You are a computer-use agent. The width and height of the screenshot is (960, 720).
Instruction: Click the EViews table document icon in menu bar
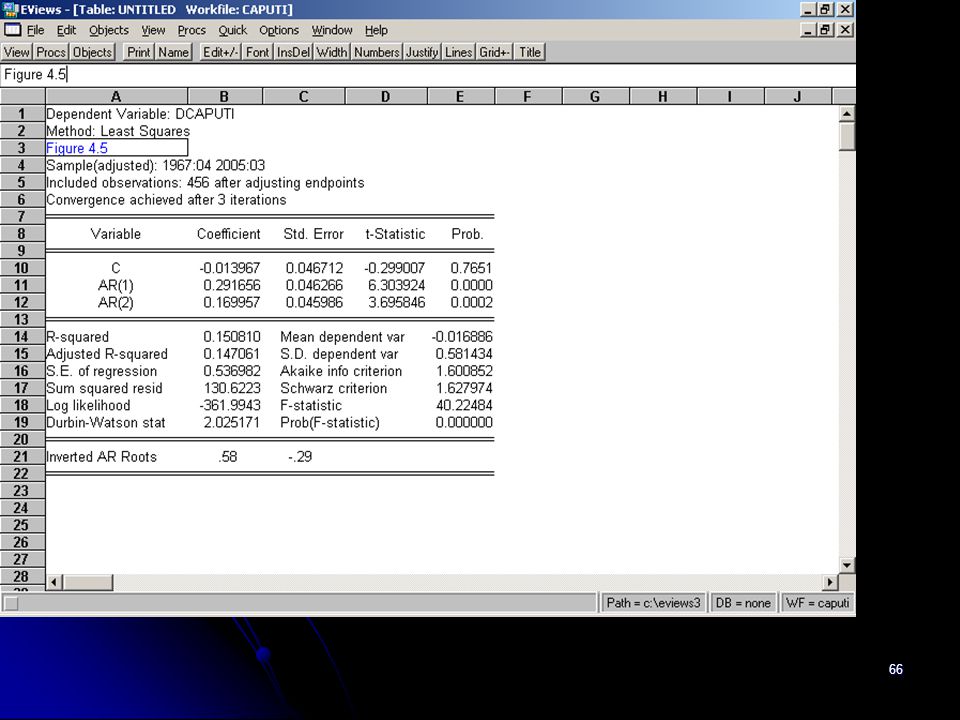(12, 29)
